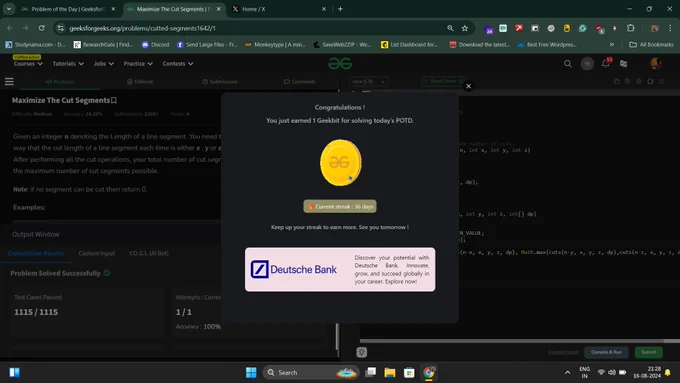Image resolution: width=680 pixels, height=383 pixels.
Task: Open a new browser tab
Action: click(340, 9)
